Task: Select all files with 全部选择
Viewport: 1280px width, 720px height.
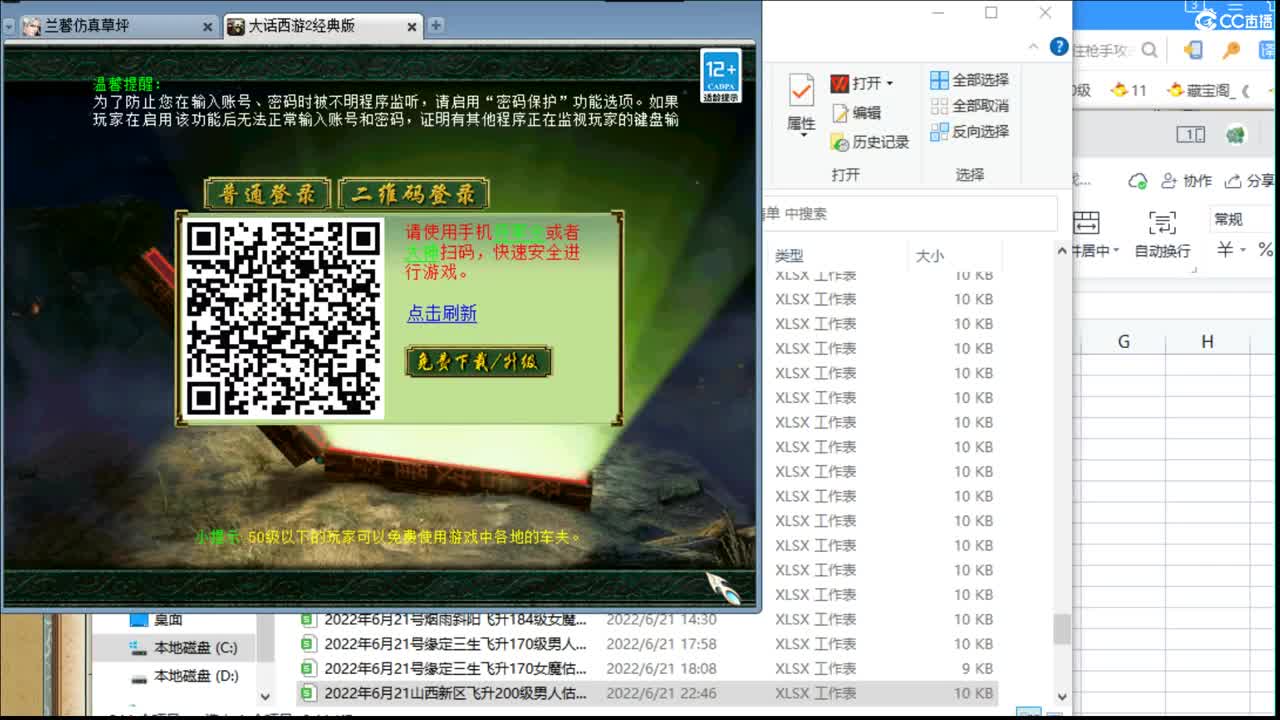Action: pos(969,80)
